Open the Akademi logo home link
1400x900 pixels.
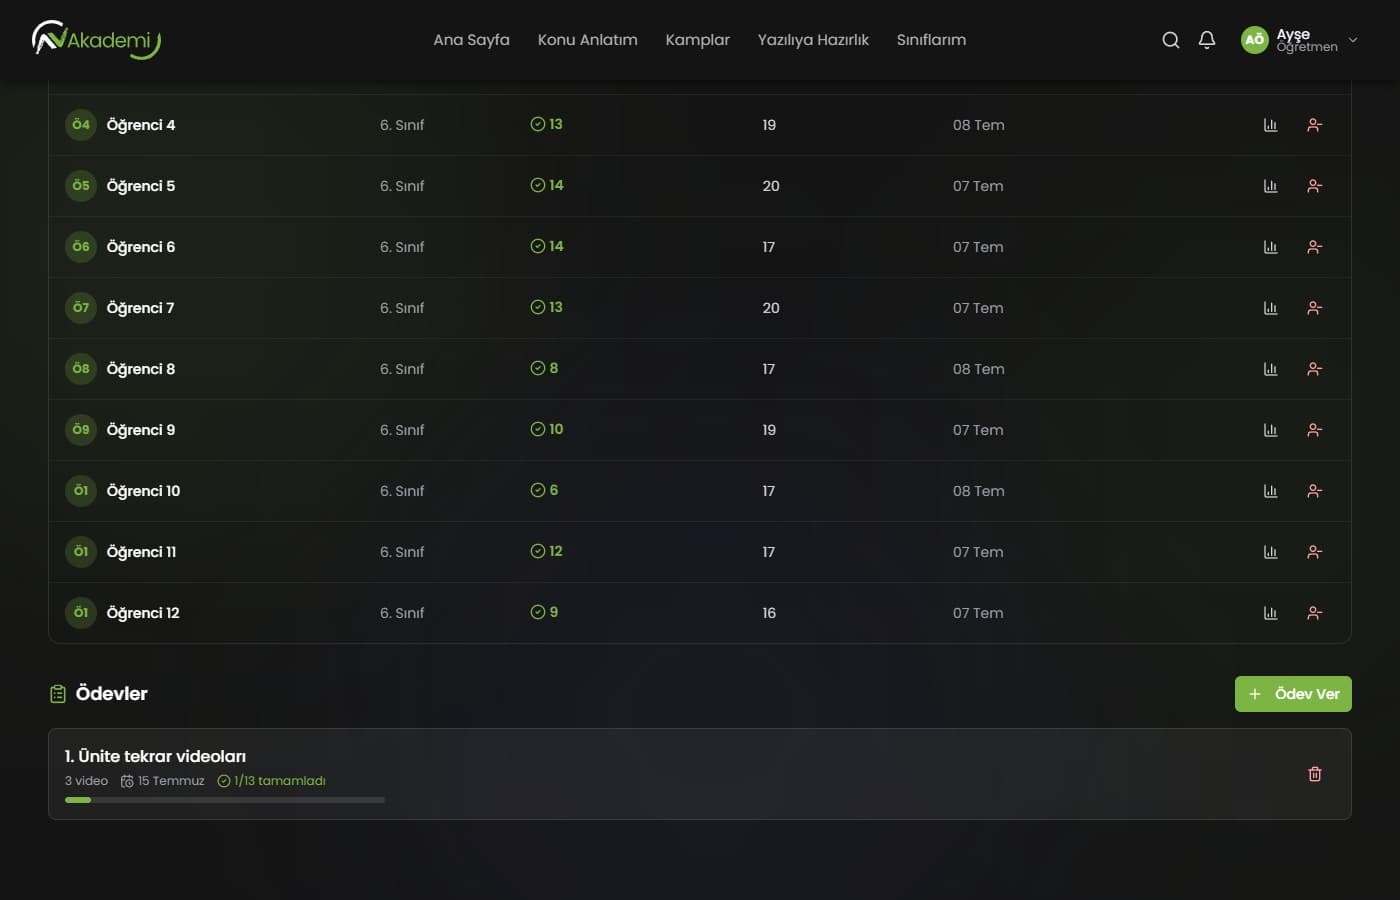click(96, 40)
